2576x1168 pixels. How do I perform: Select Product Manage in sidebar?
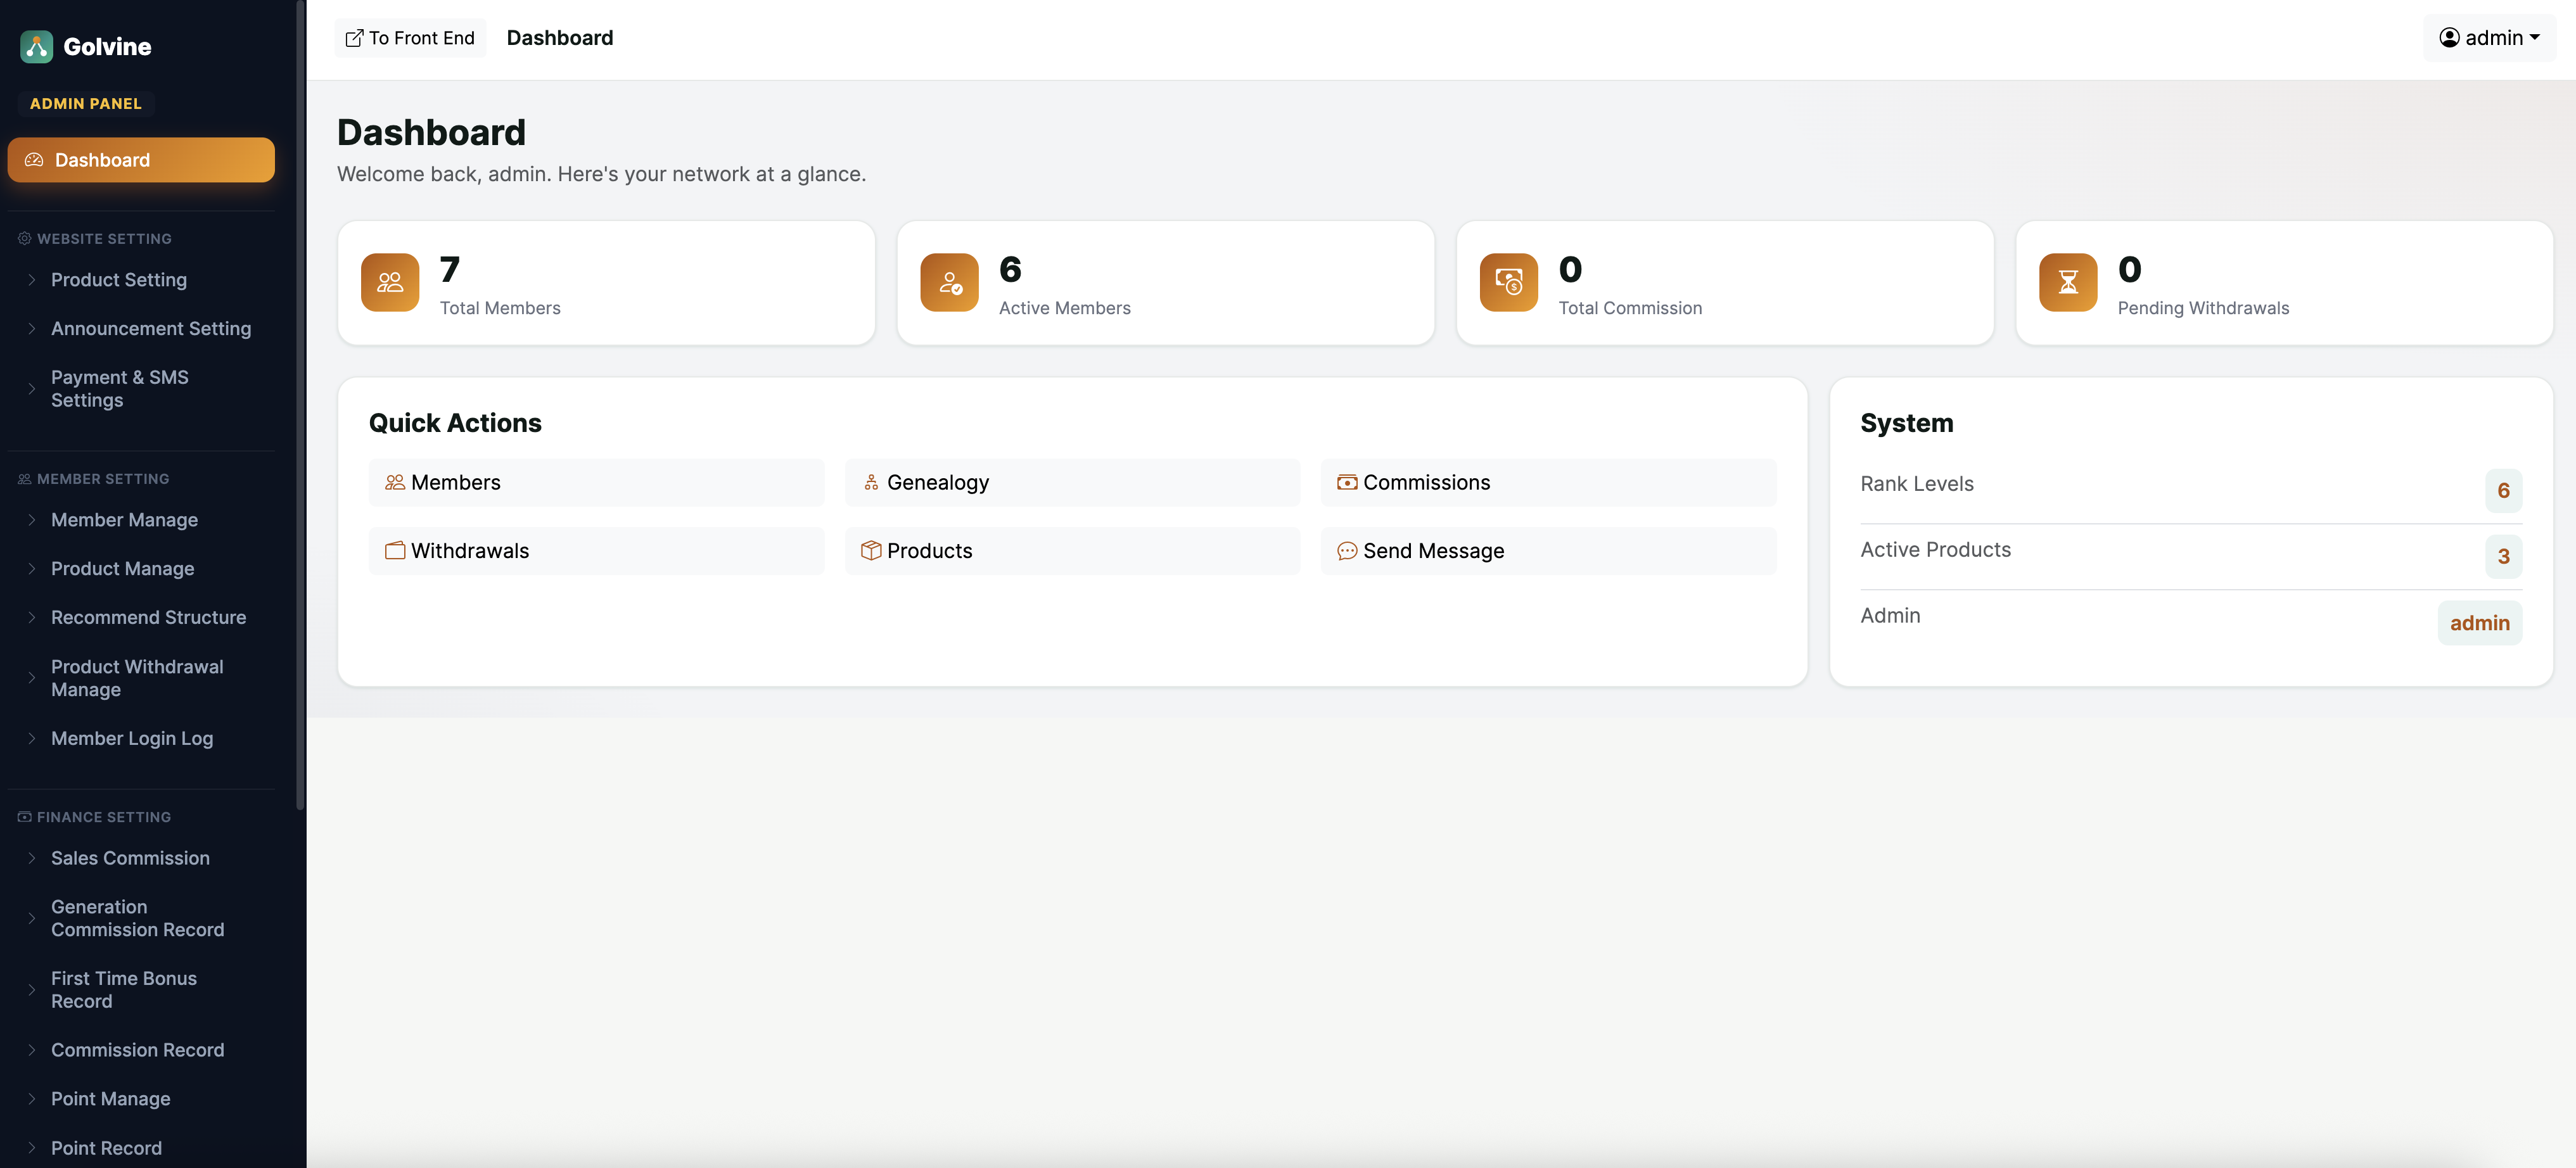[141, 568]
